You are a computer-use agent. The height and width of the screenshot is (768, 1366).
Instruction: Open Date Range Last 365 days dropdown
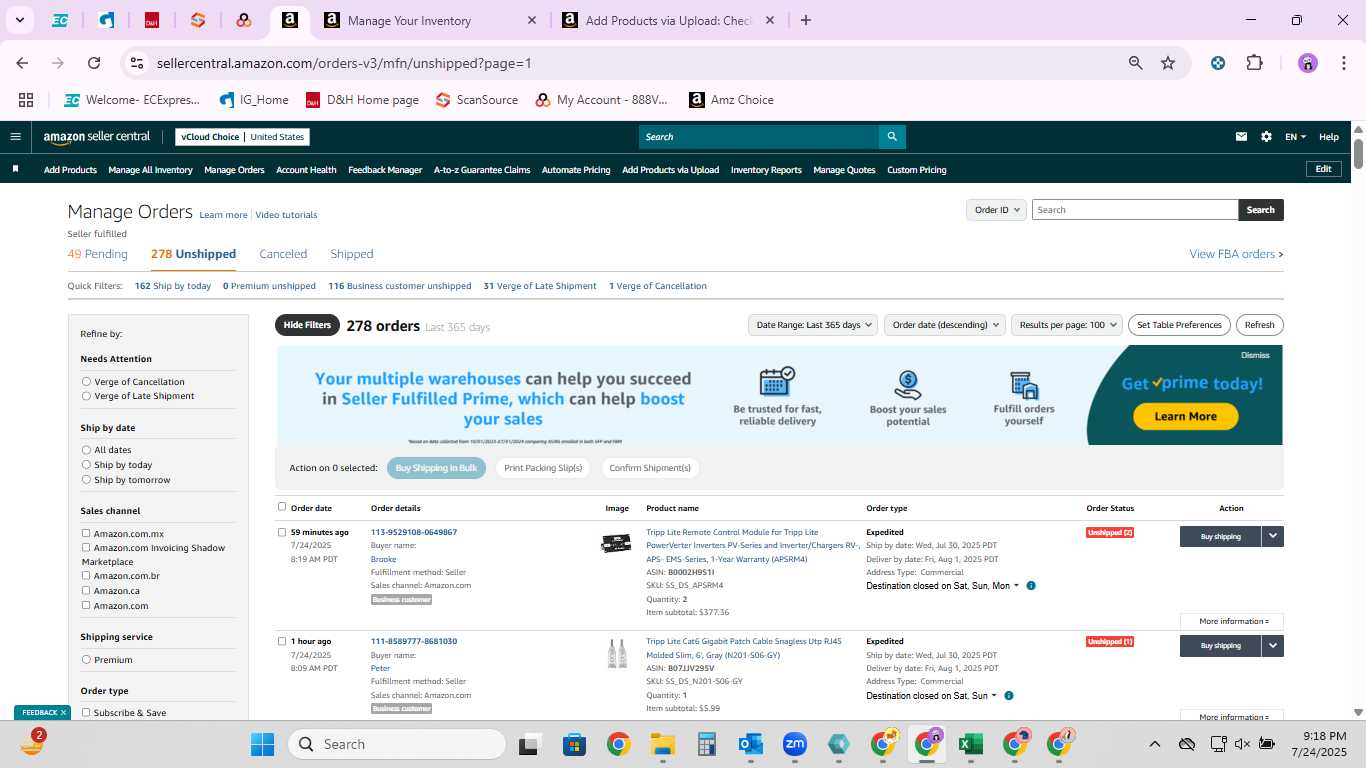click(814, 325)
